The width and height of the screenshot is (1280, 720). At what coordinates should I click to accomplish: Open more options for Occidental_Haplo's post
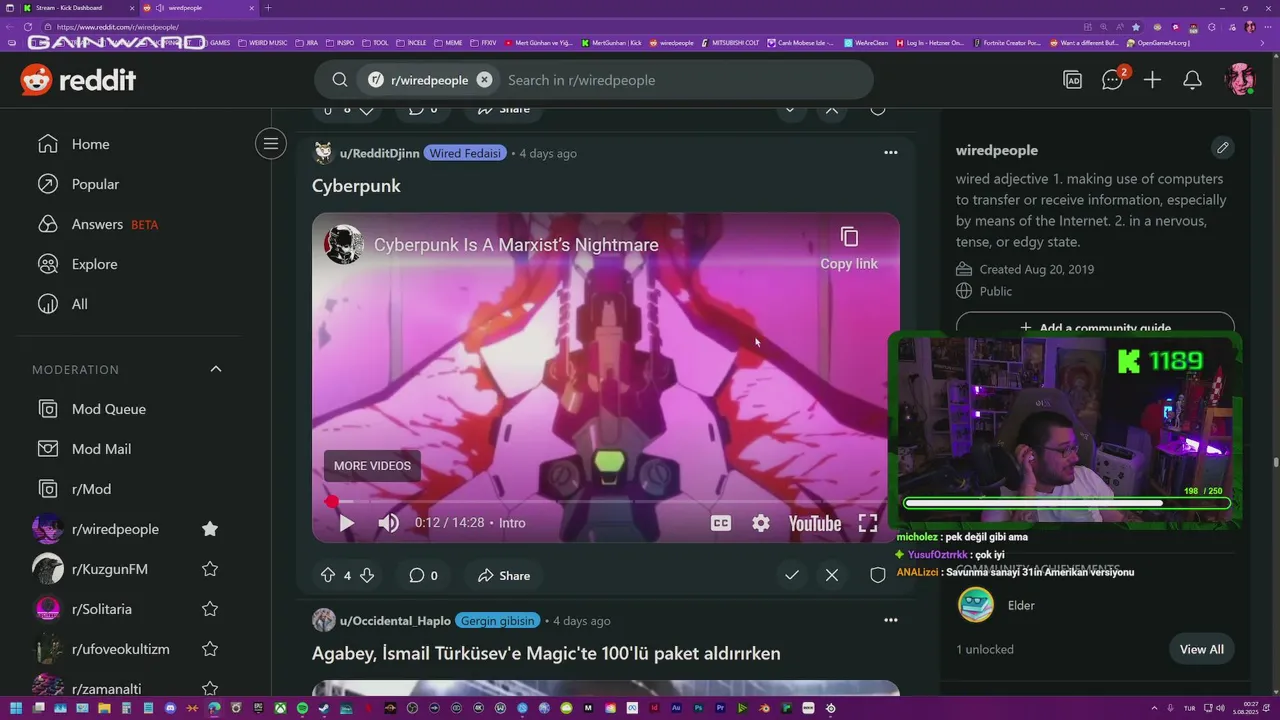pos(890,620)
